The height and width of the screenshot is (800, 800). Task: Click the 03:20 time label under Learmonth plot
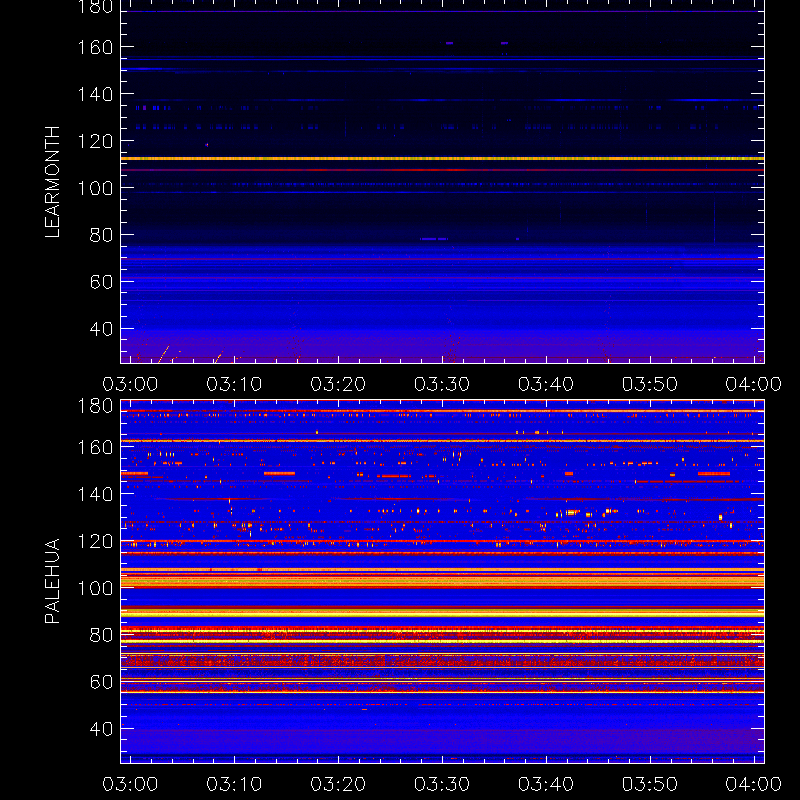(338, 384)
